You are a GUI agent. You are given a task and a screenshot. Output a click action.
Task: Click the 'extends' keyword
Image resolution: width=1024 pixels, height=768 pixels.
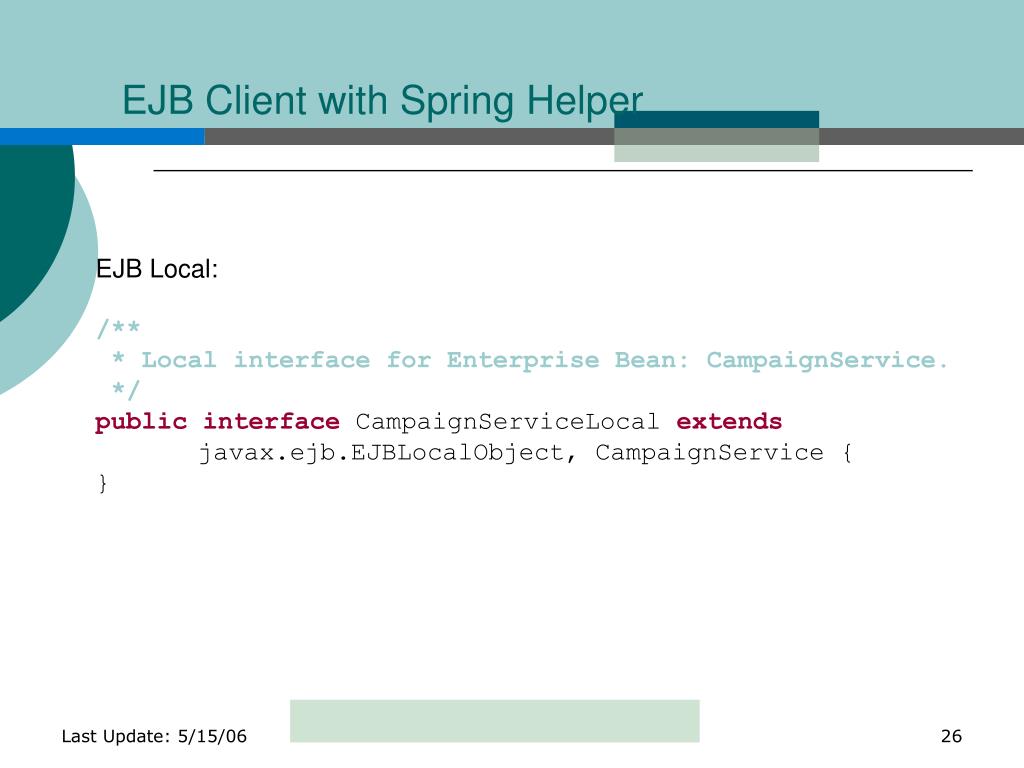coord(729,421)
